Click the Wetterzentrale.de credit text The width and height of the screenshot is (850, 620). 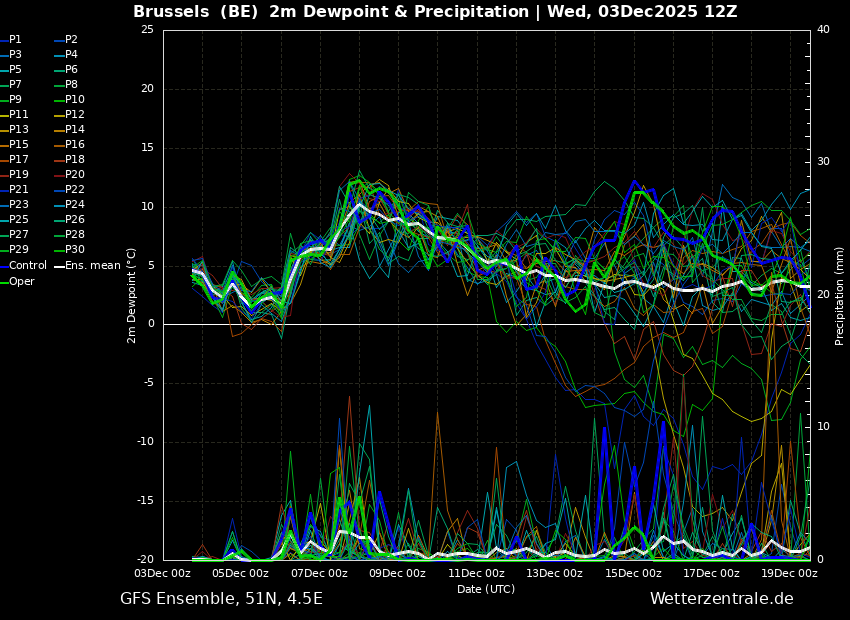pos(721,599)
